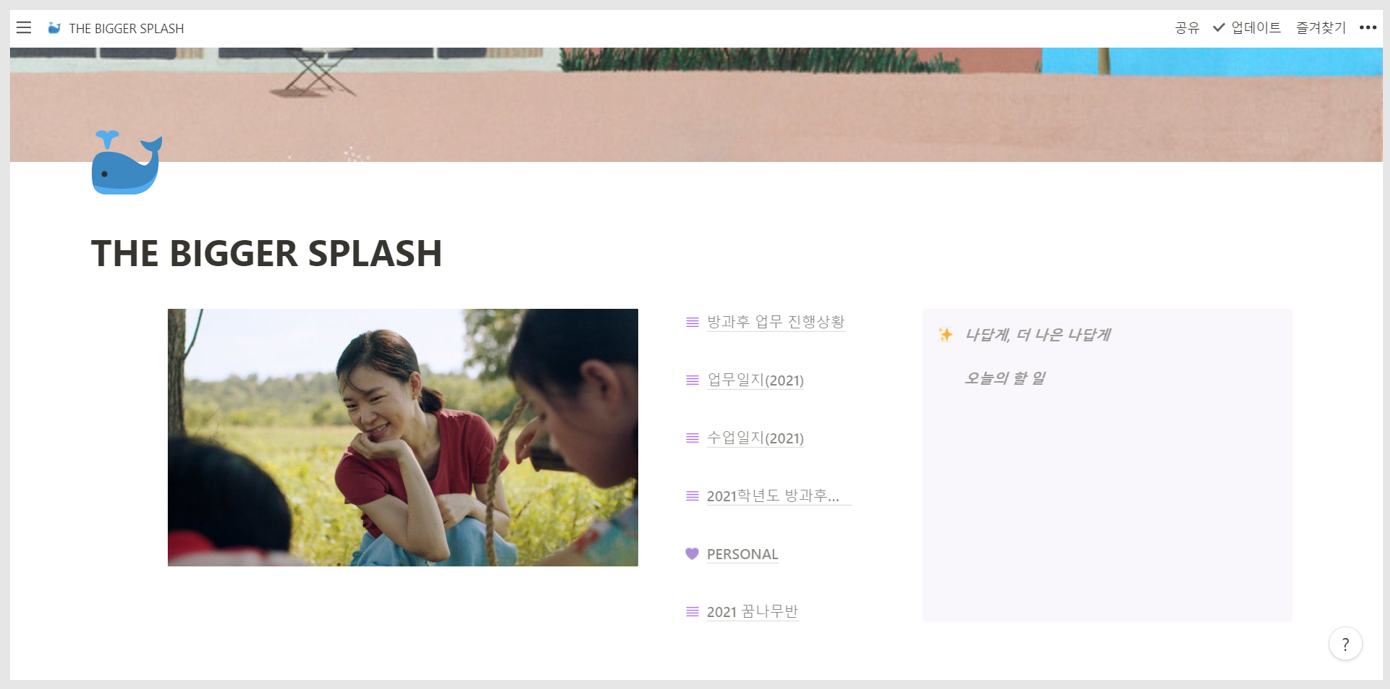Click the smiling woman photo
1390x689 pixels.
click(403, 437)
